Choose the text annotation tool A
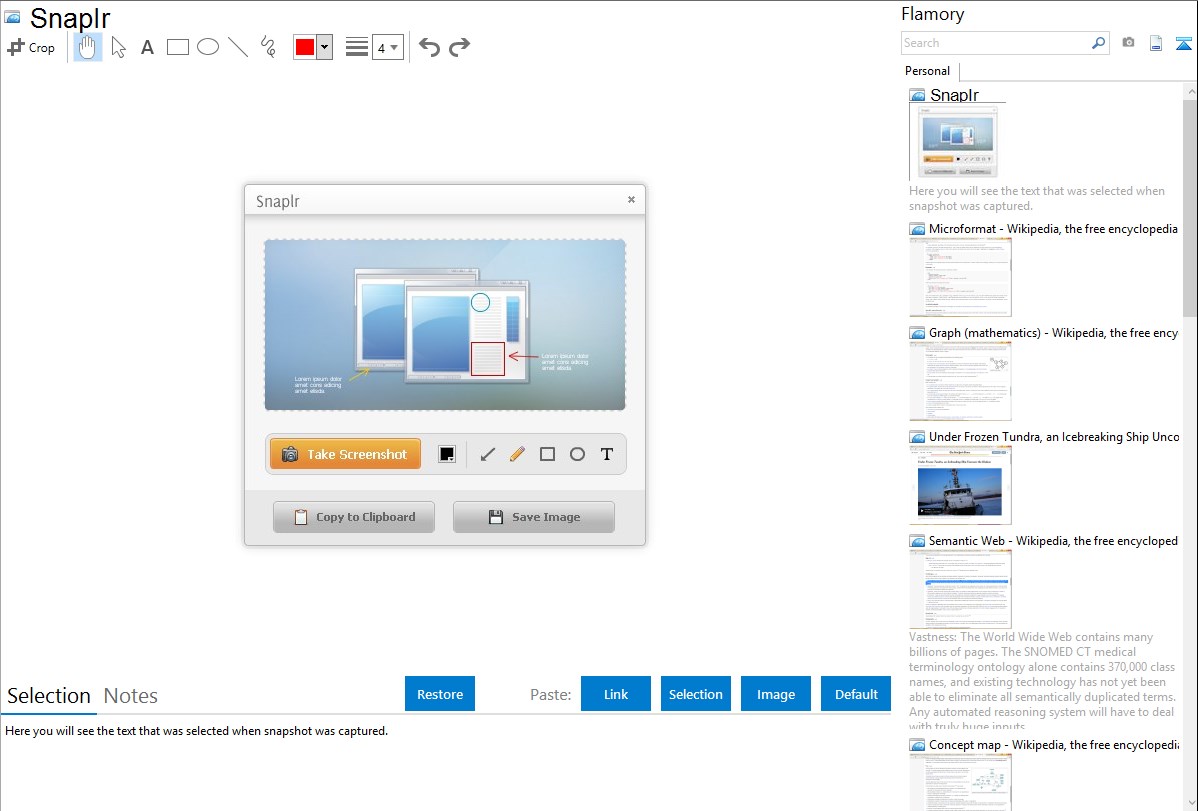Screen dimensions: 1198x811 147,47
